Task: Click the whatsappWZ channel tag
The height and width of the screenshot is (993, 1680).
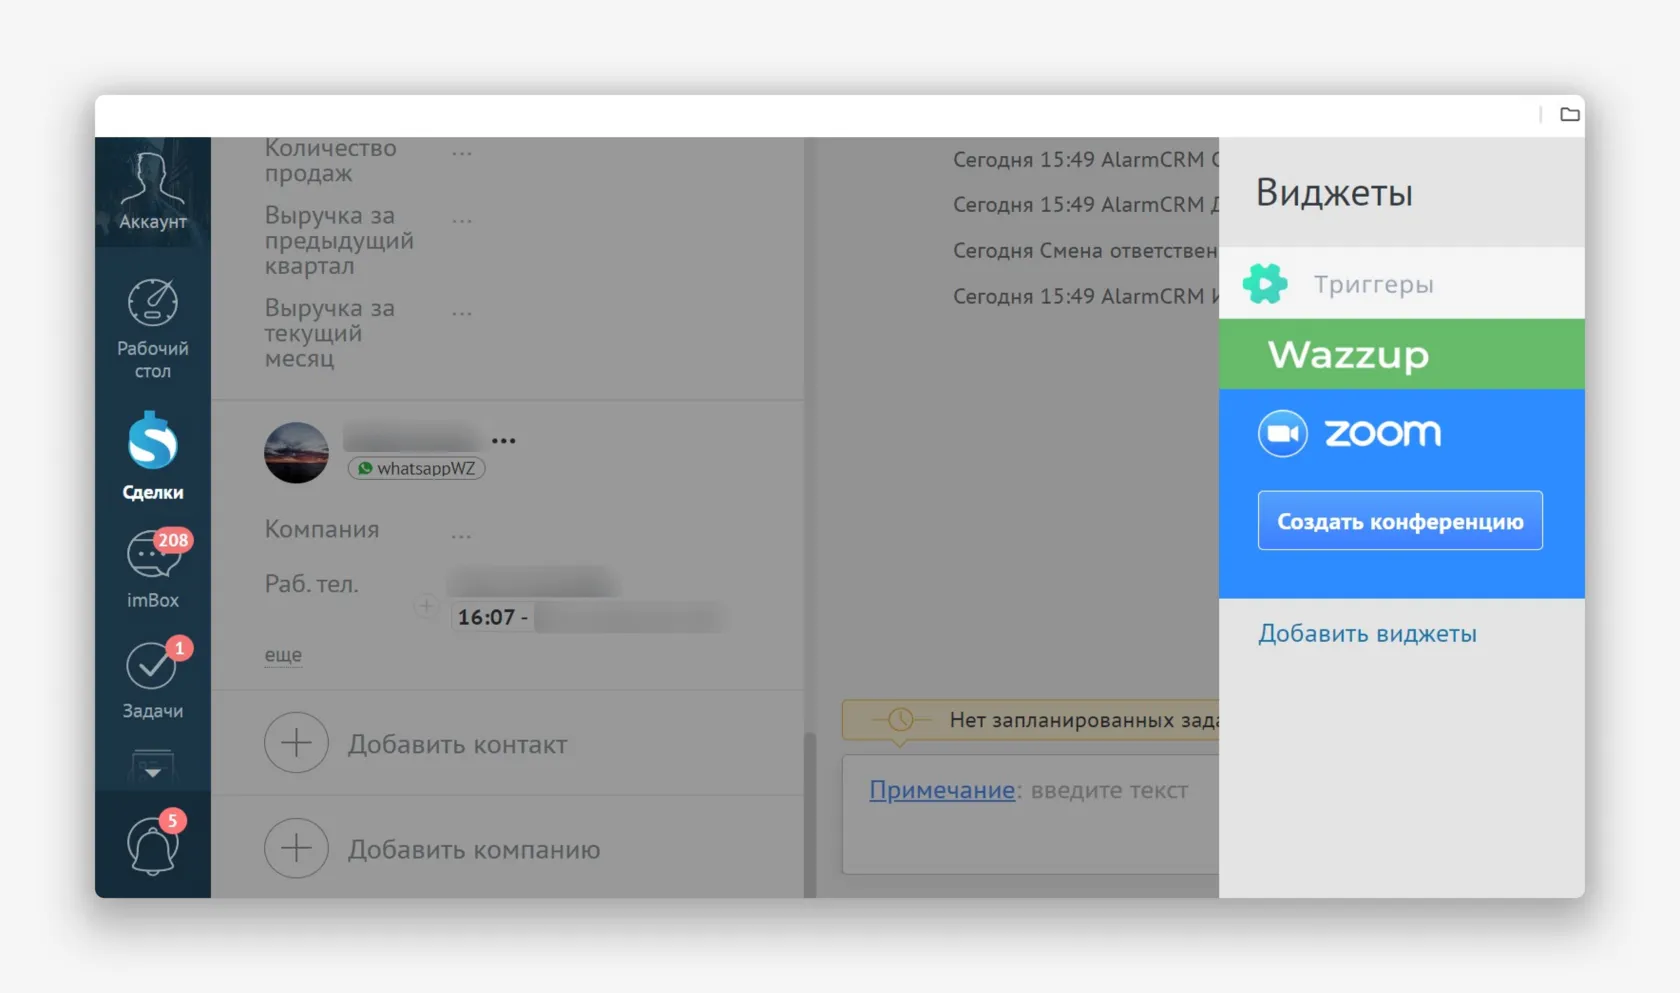Action: [x=416, y=468]
